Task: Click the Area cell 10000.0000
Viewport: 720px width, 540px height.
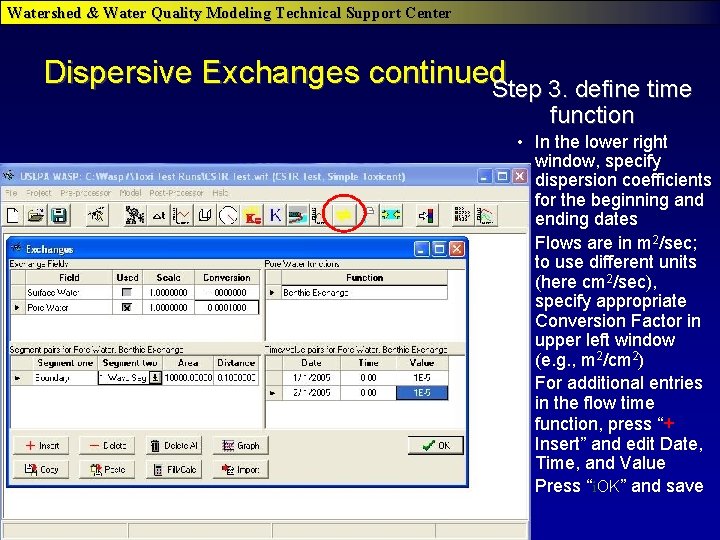Action: click(x=188, y=377)
